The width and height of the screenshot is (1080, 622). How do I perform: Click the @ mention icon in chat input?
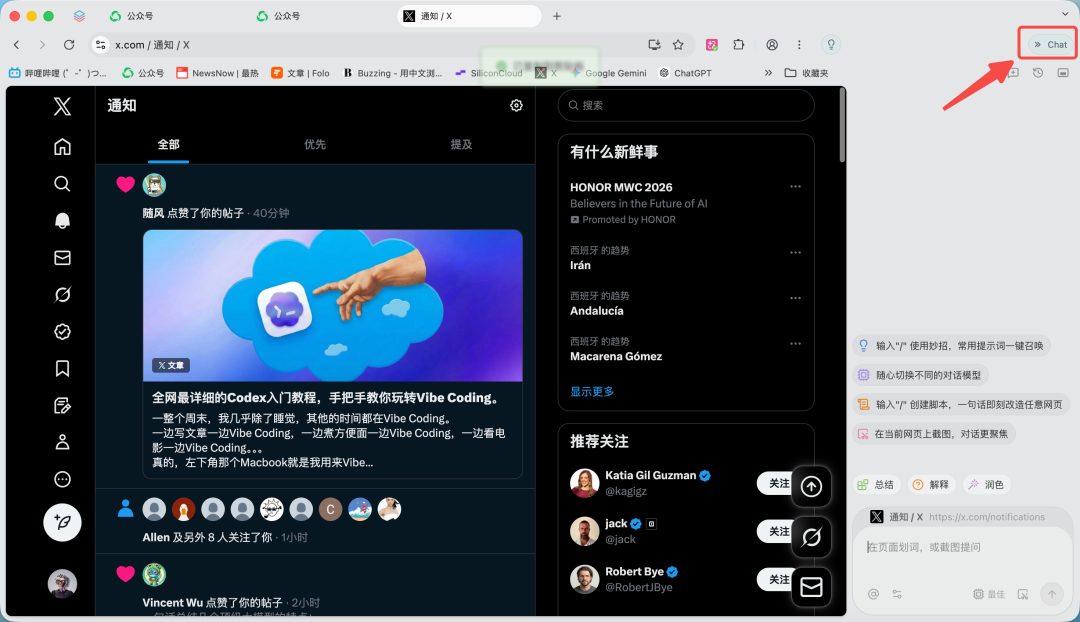(873, 594)
